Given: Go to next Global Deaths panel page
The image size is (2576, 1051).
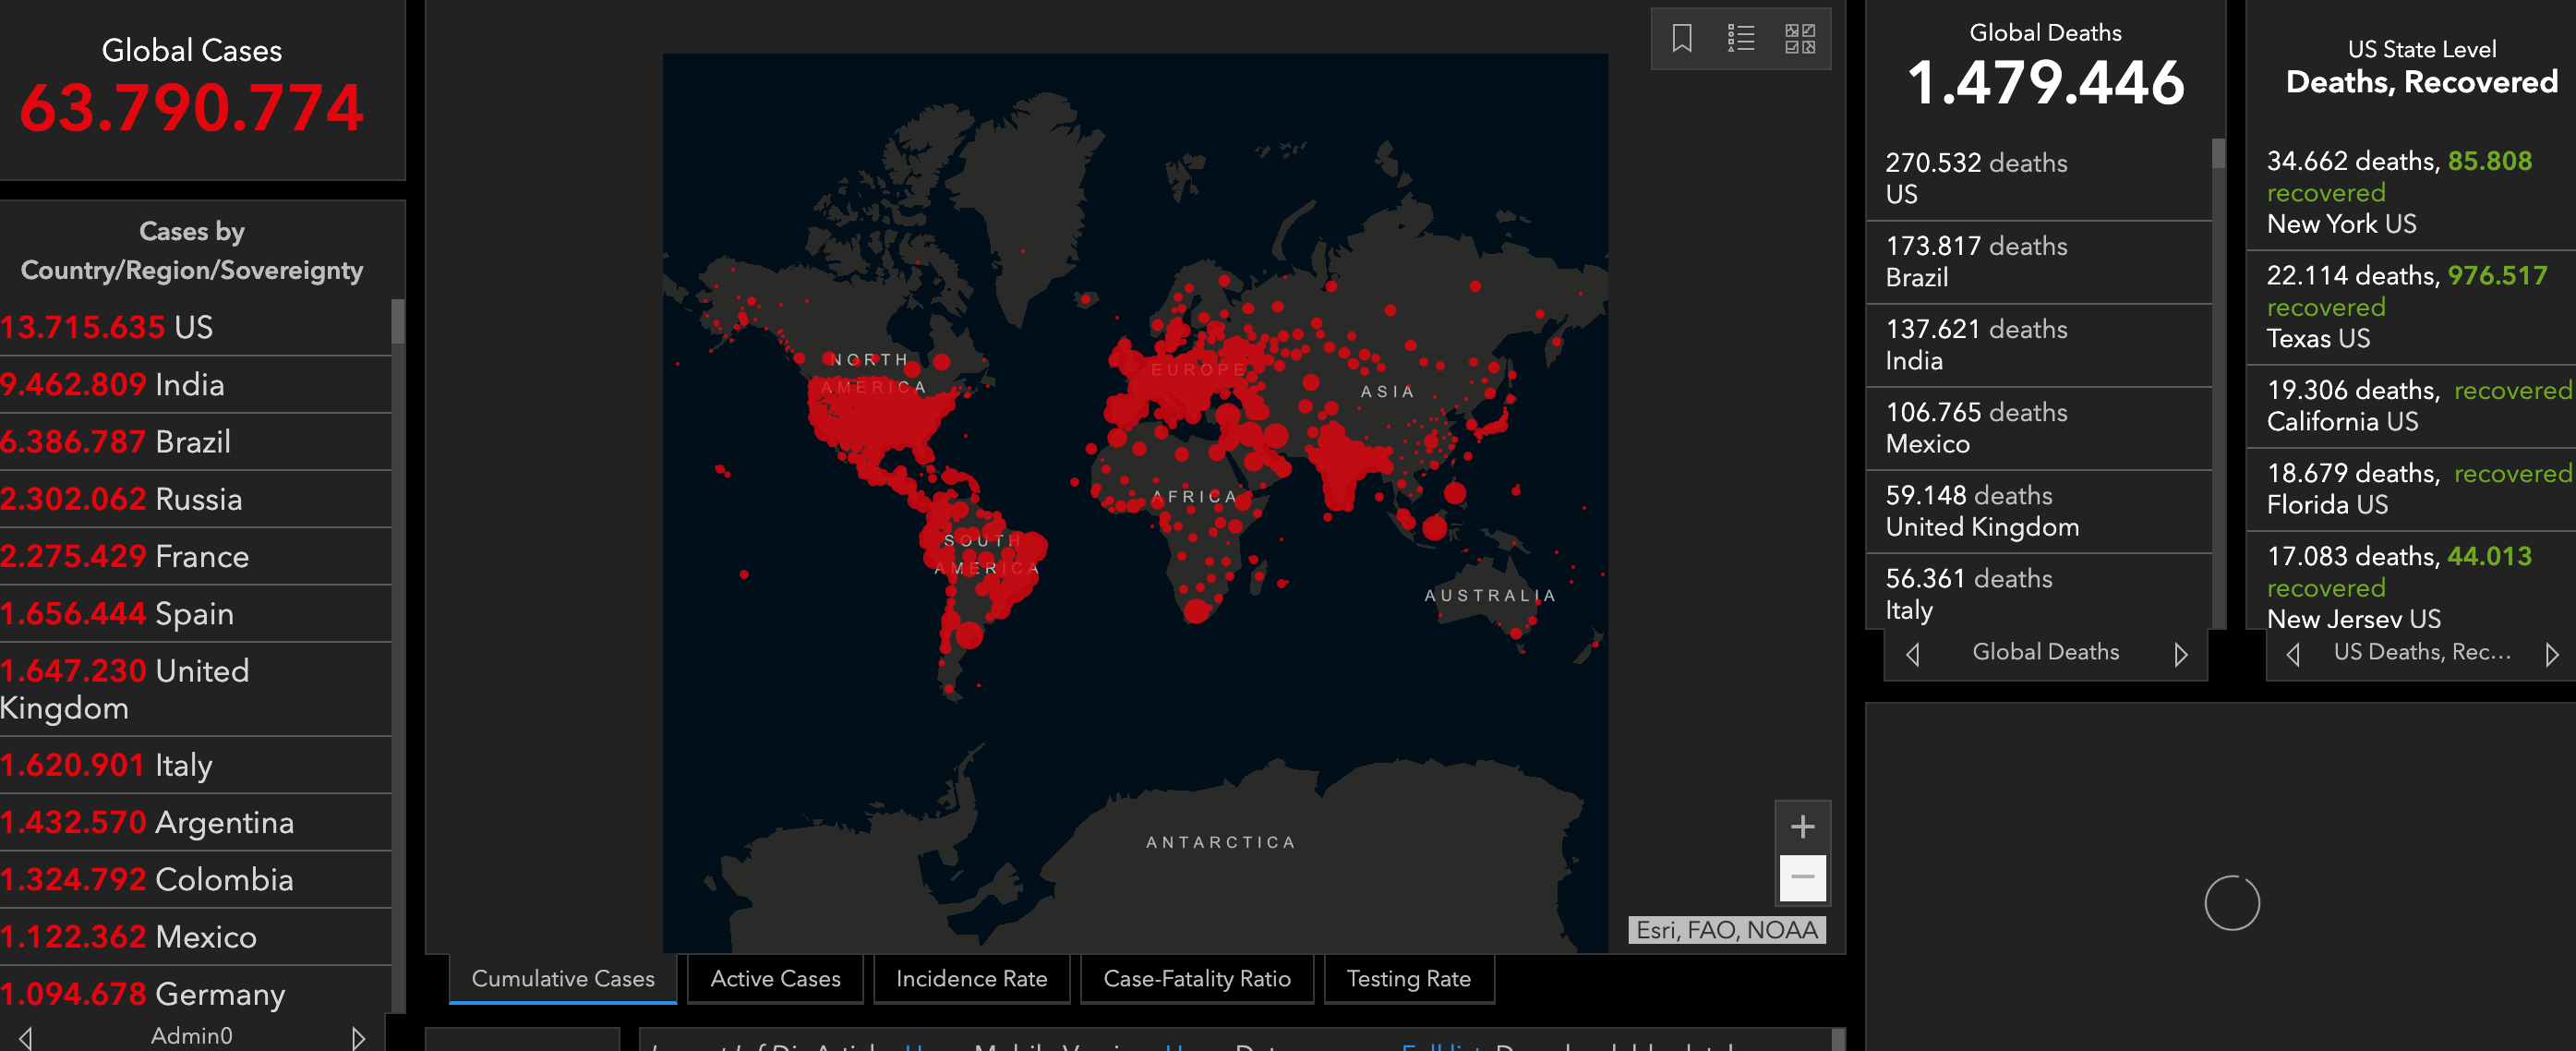Looking at the screenshot, I should [2180, 654].
